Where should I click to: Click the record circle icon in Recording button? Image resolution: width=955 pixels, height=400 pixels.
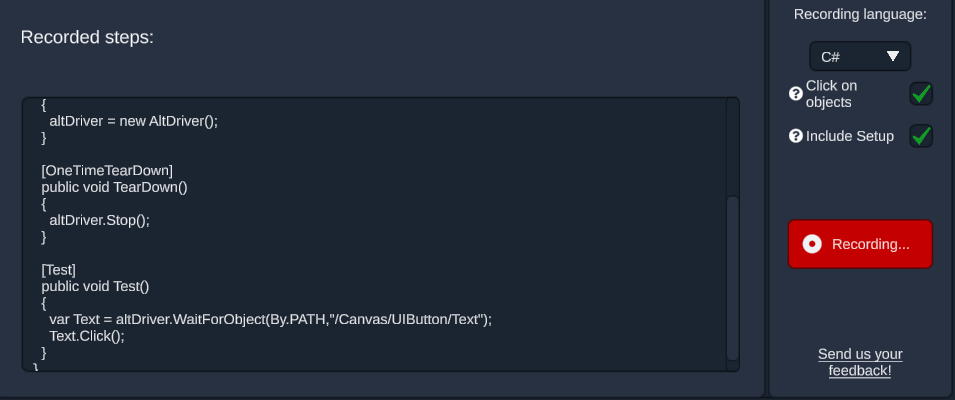coord(812,244)
